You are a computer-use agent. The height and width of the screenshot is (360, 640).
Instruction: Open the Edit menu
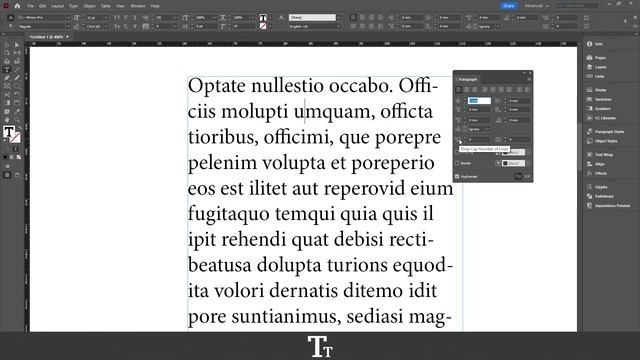point(42,6)
